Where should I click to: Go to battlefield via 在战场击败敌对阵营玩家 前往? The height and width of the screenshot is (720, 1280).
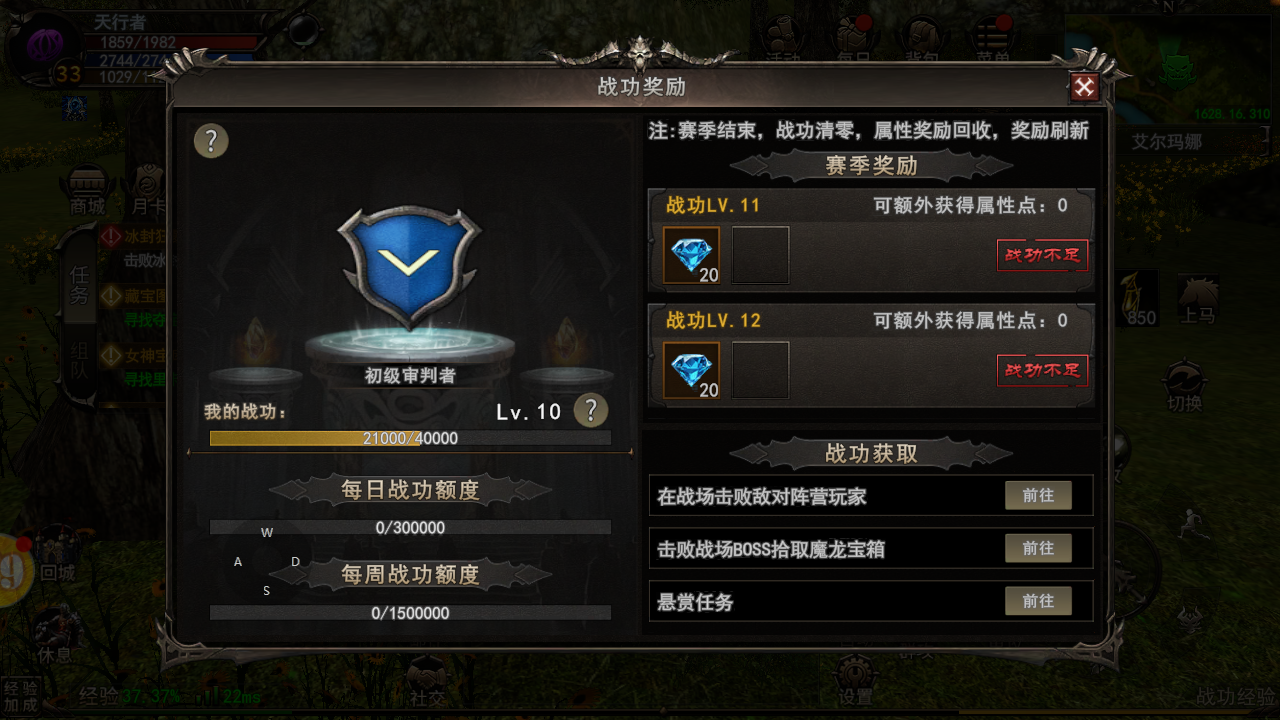coord(1038,495)
